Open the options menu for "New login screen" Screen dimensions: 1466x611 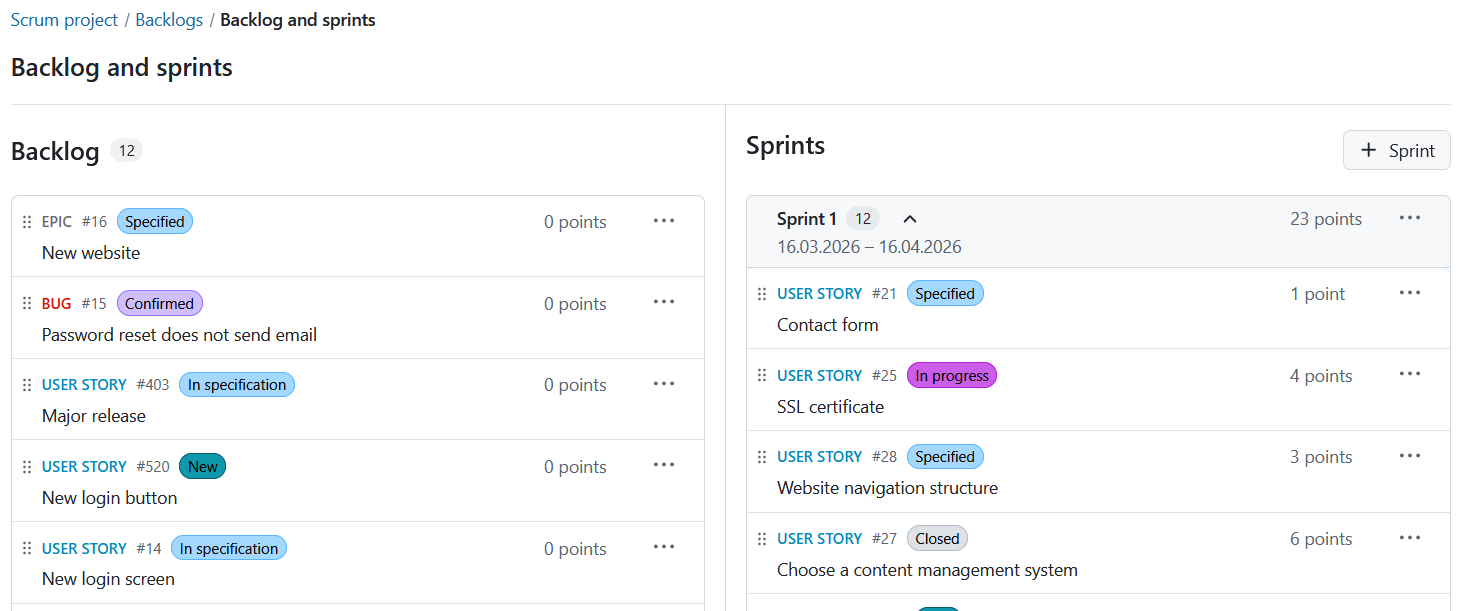[x=663, y=546]
